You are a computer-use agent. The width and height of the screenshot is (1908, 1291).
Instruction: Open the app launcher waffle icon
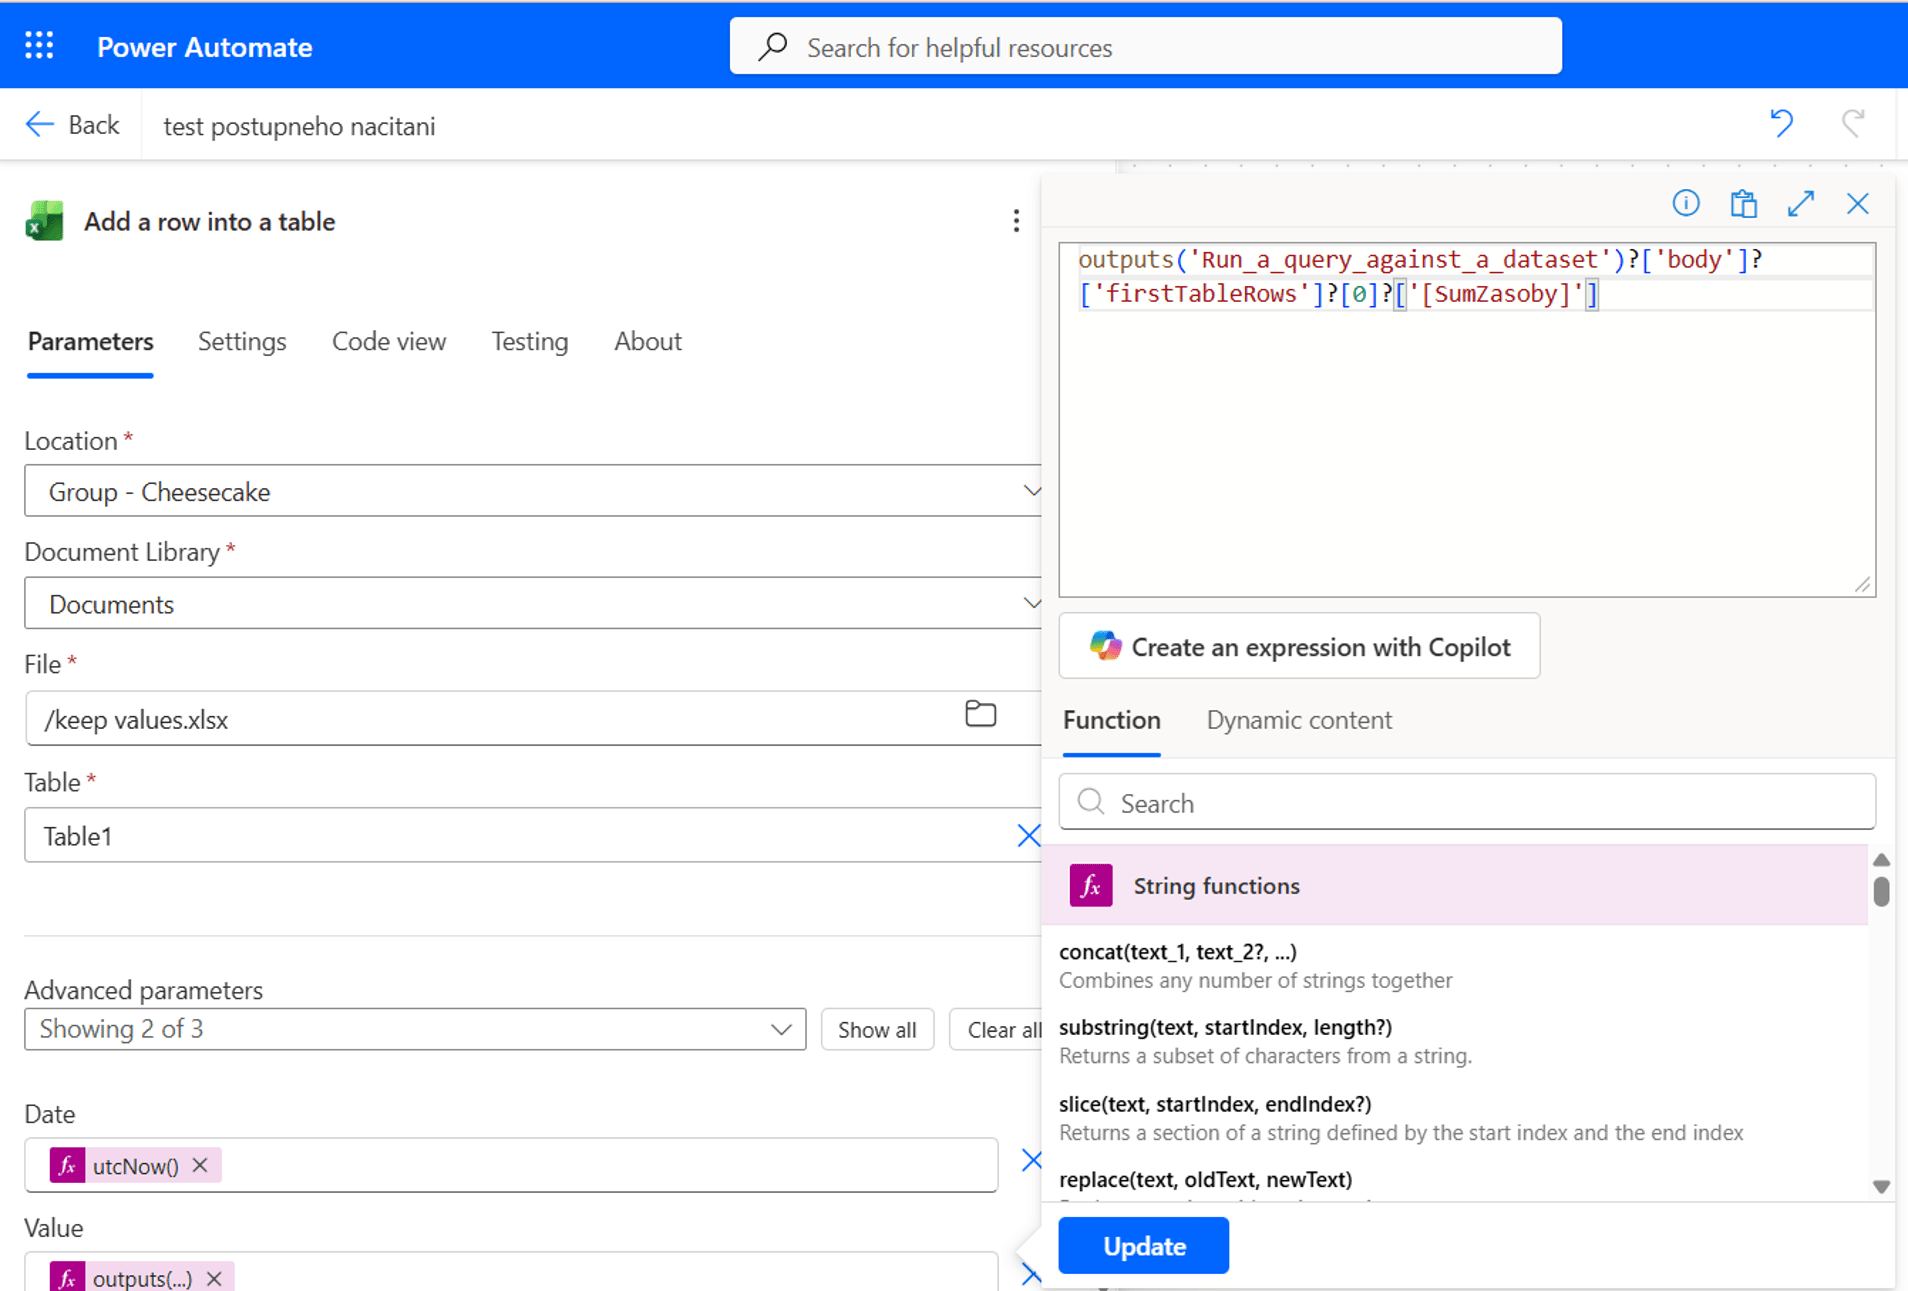click(x=39, y=46)
